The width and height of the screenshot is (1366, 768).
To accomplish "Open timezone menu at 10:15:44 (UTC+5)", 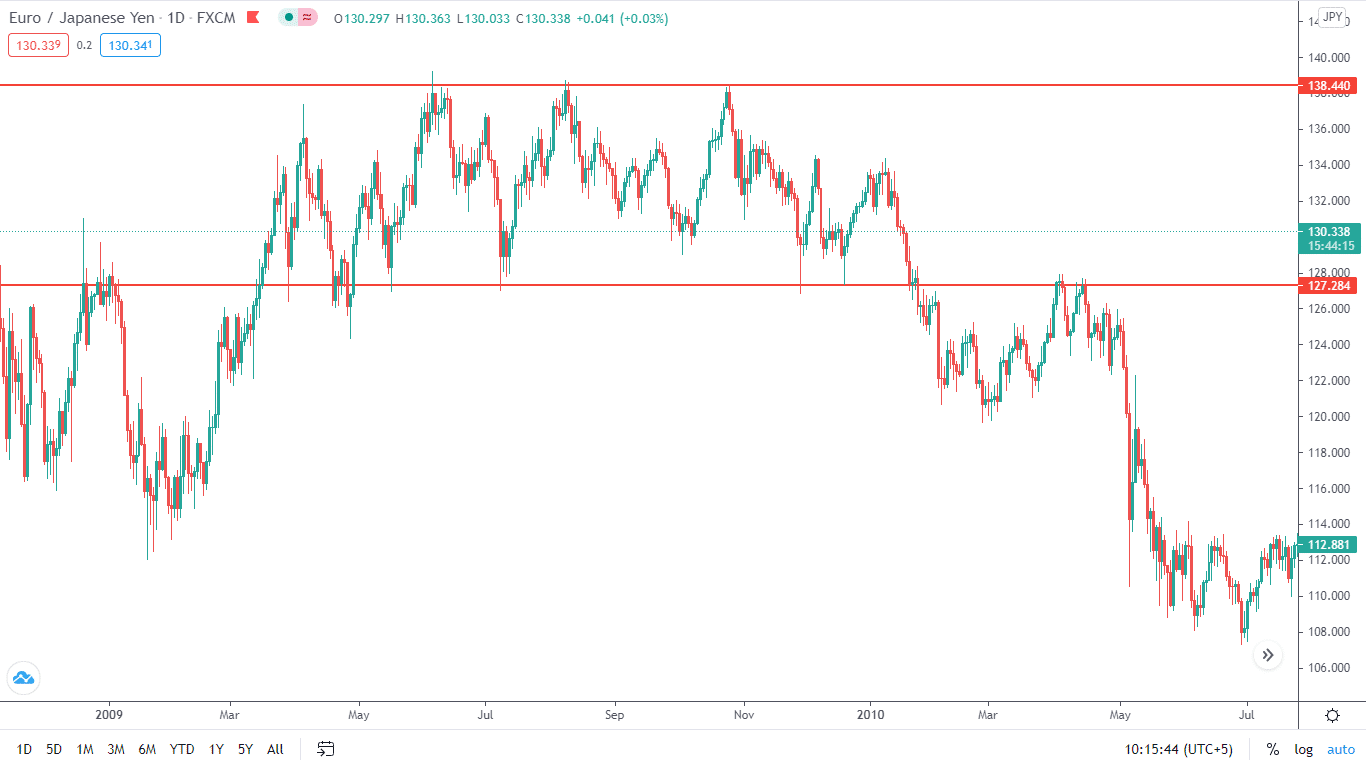I will click(x=1178, y=749).
